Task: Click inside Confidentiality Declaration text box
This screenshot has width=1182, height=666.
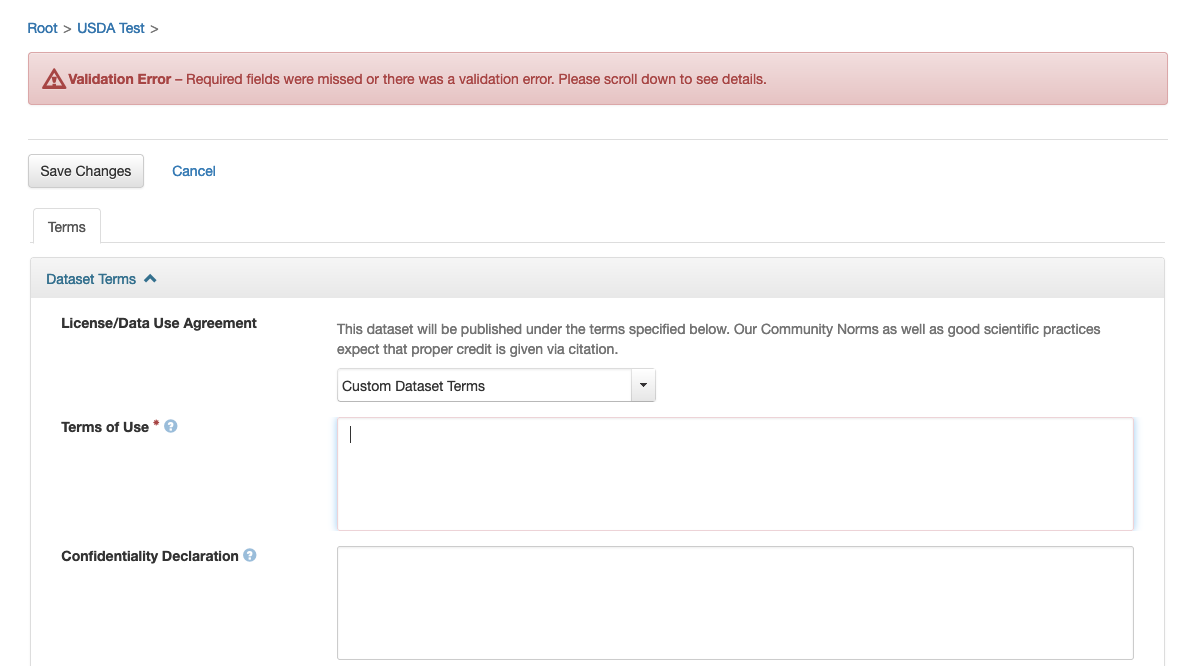Action: click(x=735, y=602)
